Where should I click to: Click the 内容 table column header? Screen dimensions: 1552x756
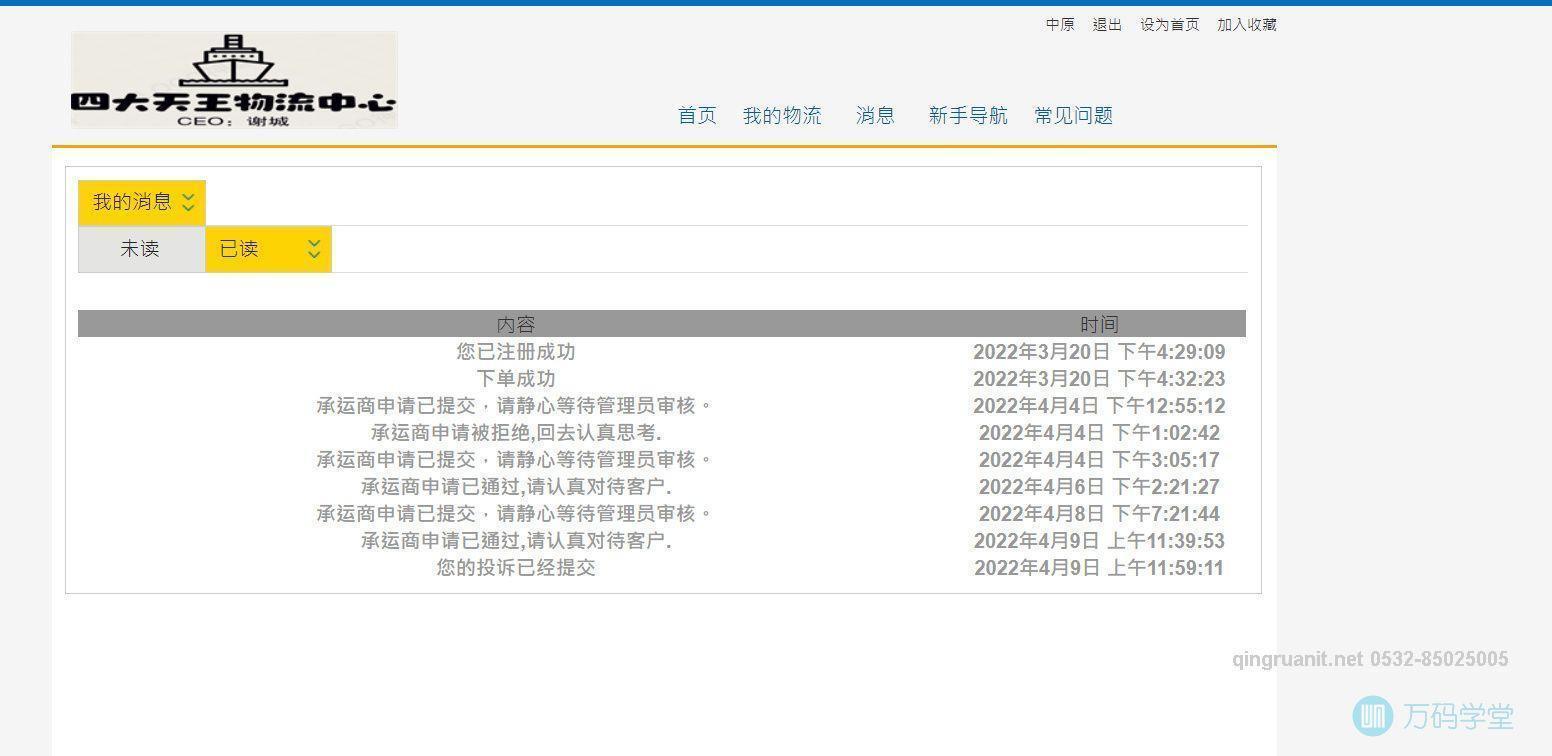click(516, 324)
